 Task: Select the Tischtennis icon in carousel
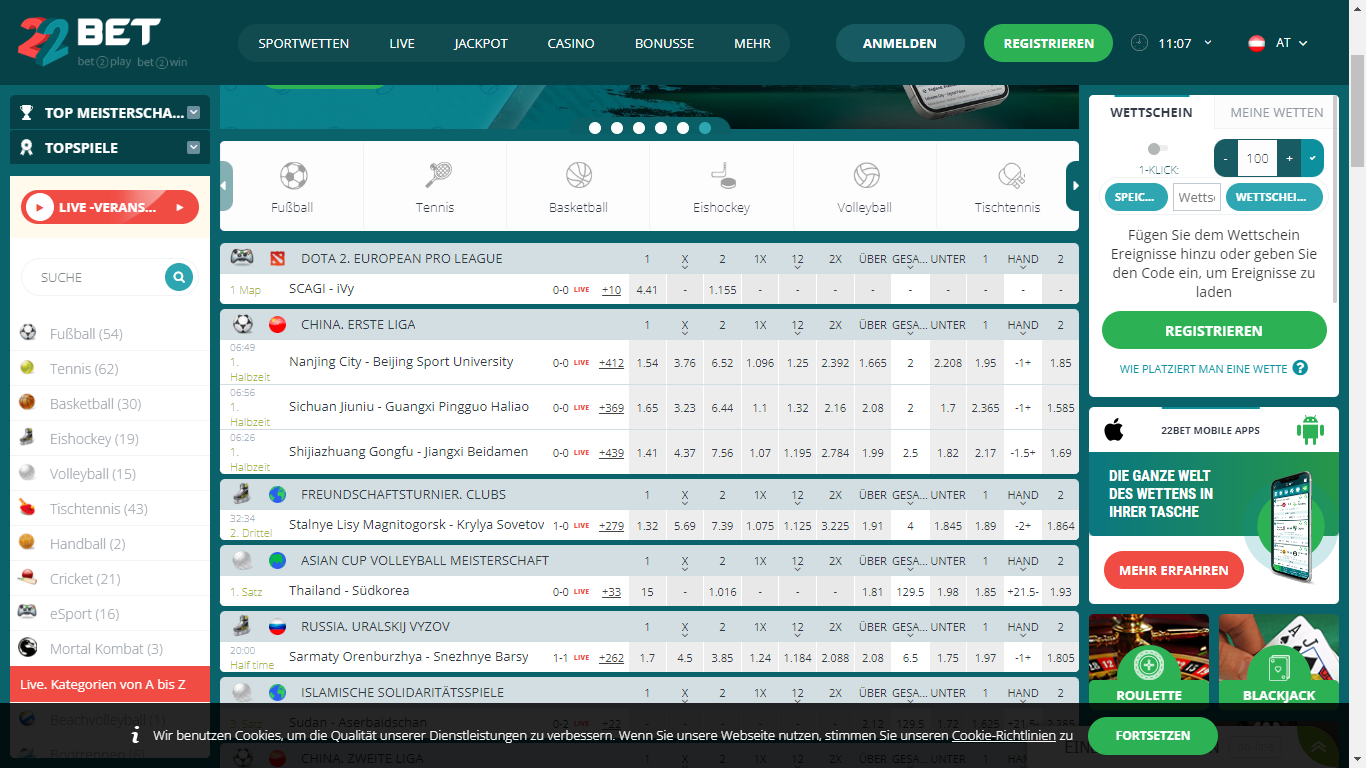pos(1010,176)
